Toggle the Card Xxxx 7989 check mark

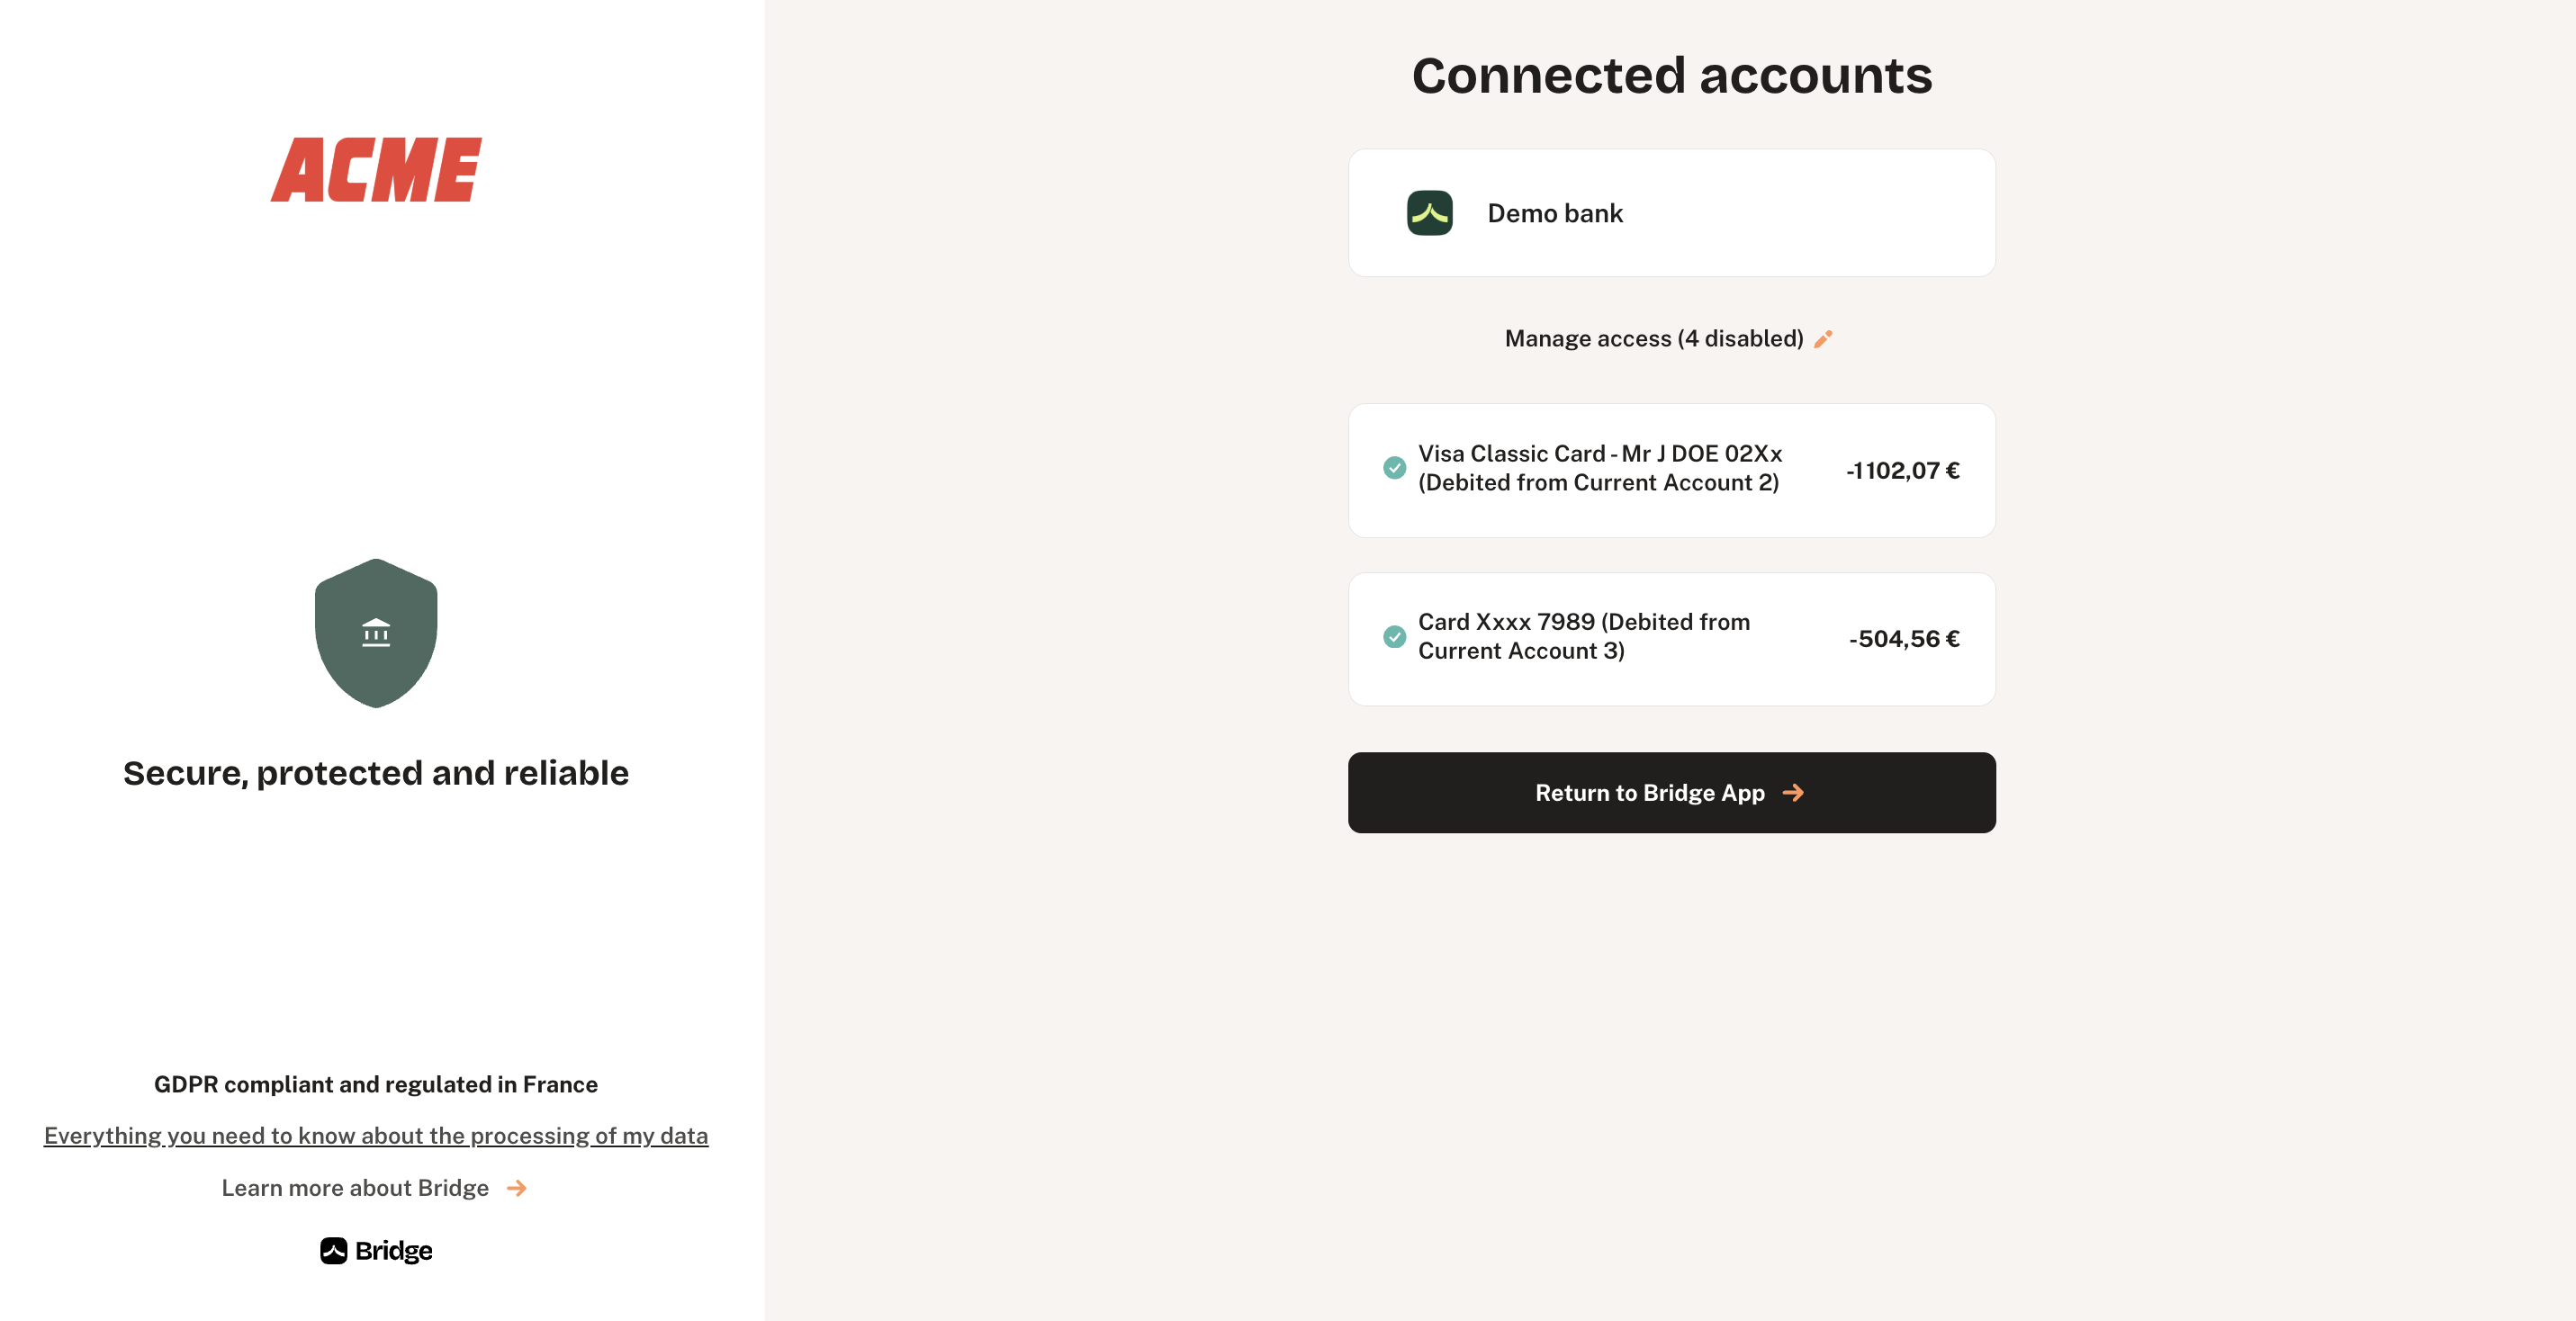1394,637
